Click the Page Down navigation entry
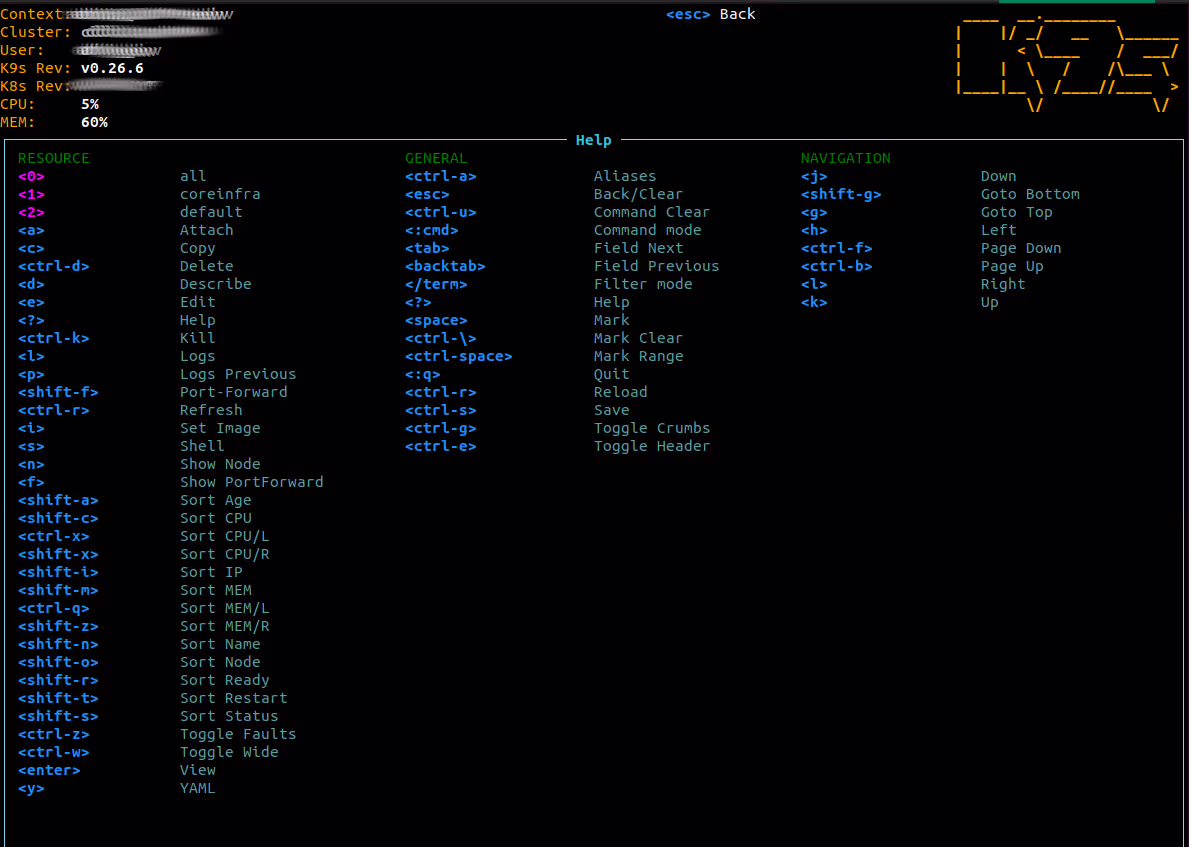This screenshot has width=1189, height=847. point(1020,248)
